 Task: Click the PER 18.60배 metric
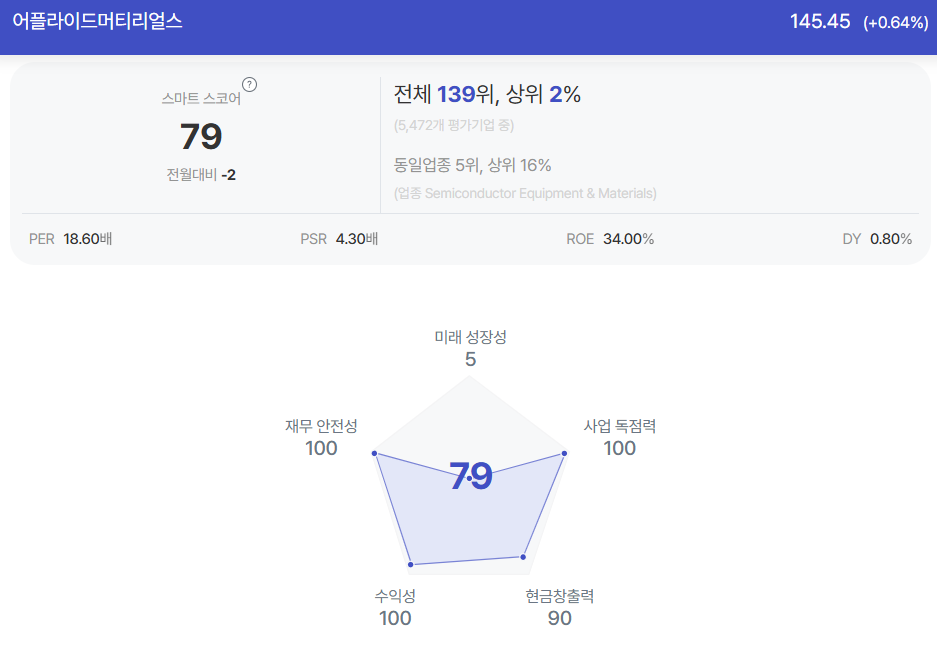pos(71,239)
